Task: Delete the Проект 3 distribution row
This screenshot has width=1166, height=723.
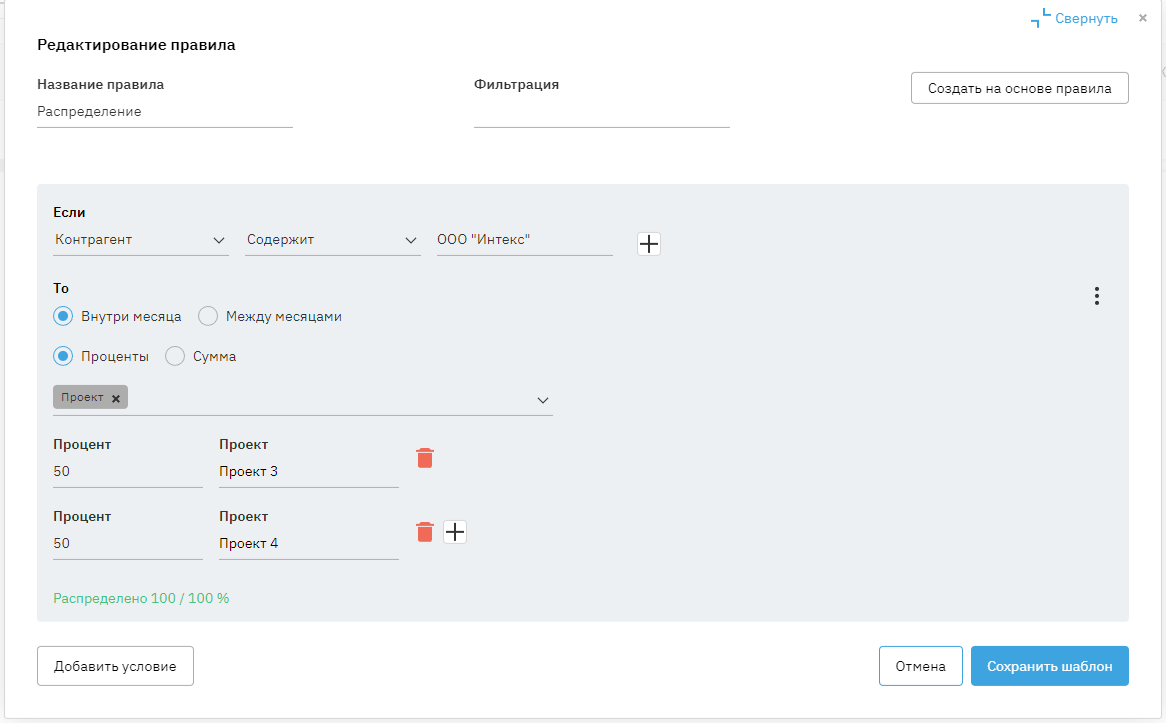Action: pyautogui.click(x=425, y=458)
